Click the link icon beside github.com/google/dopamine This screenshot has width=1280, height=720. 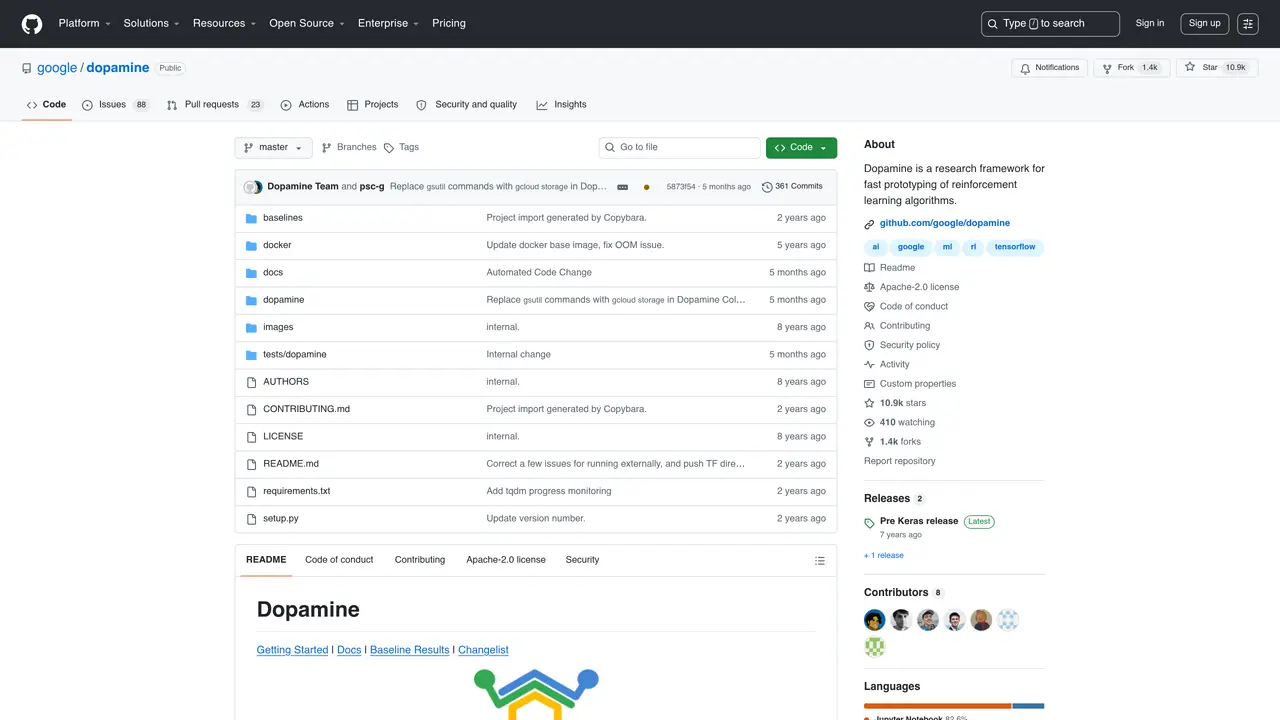[x=869, y=224]
